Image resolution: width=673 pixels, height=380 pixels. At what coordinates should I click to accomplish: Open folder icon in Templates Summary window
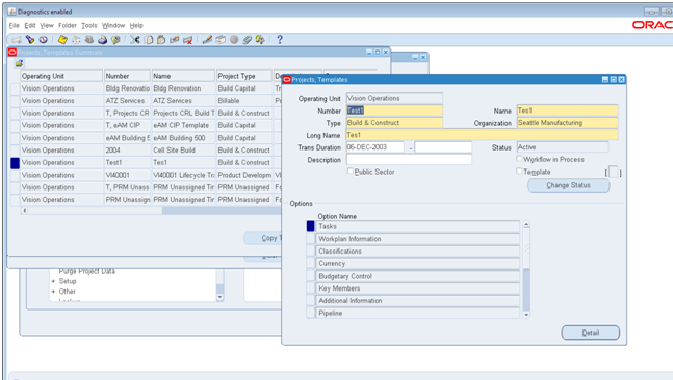[19, 64]
